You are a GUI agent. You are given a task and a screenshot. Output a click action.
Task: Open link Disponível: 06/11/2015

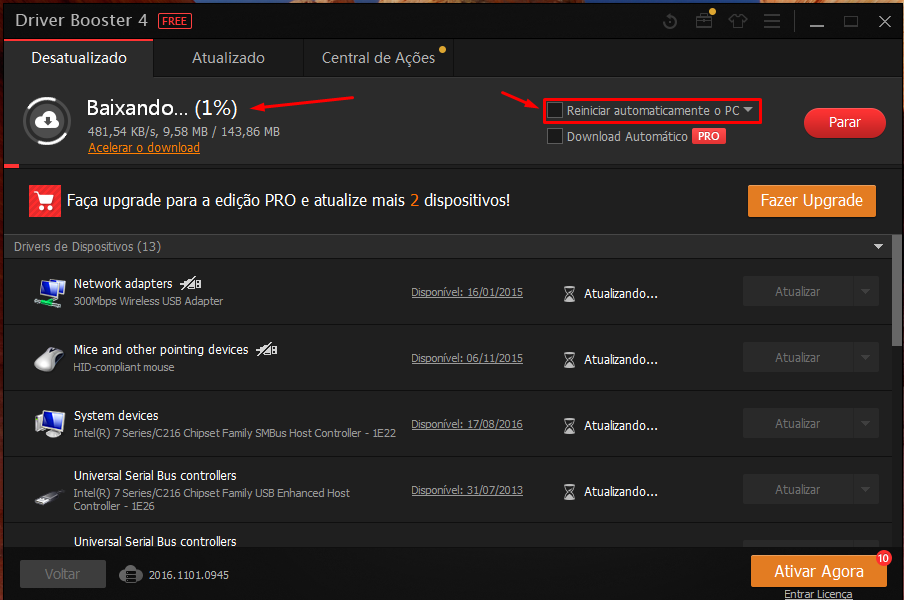click(467, 359)
